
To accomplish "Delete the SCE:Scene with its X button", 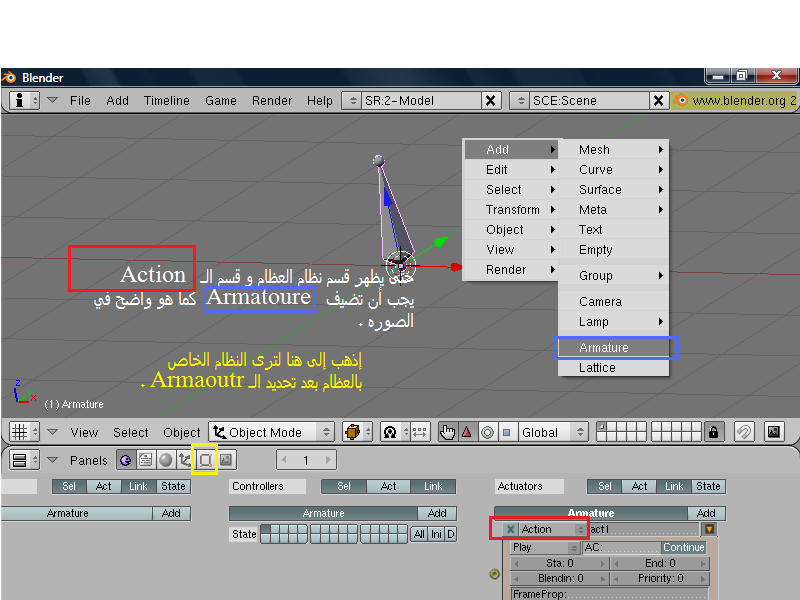I will coord(658,101).
